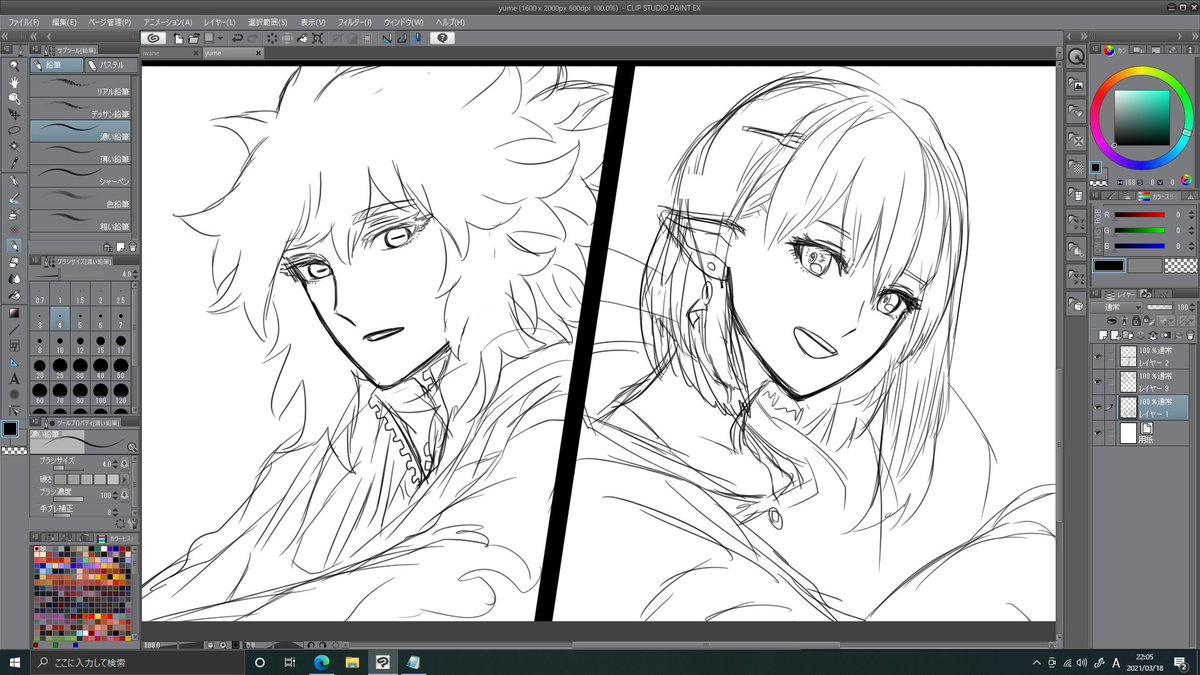Click the Save icon in command bar

209,38
